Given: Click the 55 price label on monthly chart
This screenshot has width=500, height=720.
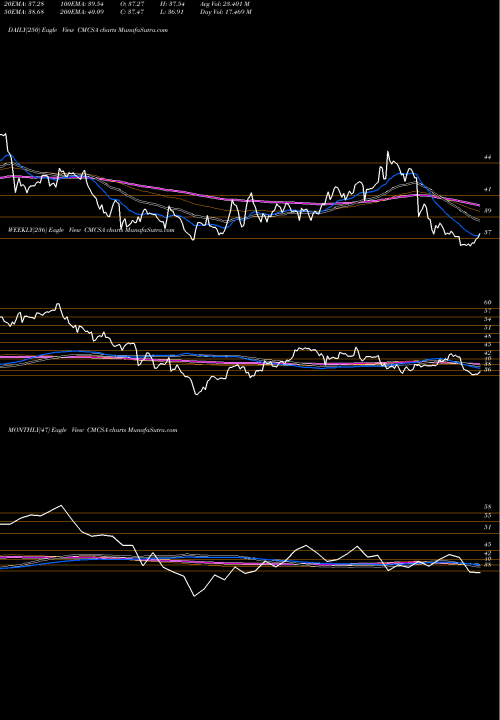Looking at the screenshot, I should point(488,516).
